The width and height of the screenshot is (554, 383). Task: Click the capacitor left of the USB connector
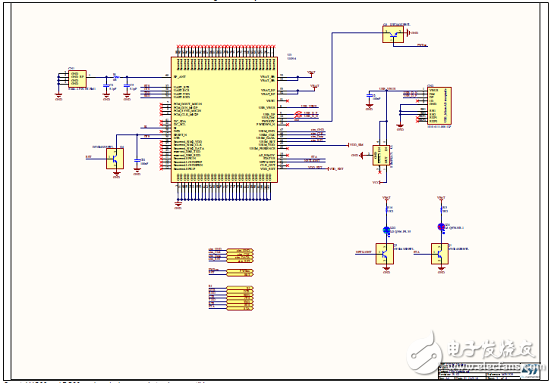coord(369,96)
